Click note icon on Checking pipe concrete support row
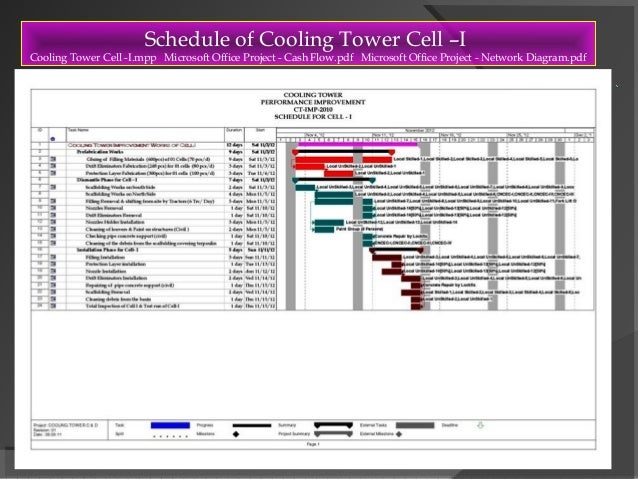 [53, 236]
